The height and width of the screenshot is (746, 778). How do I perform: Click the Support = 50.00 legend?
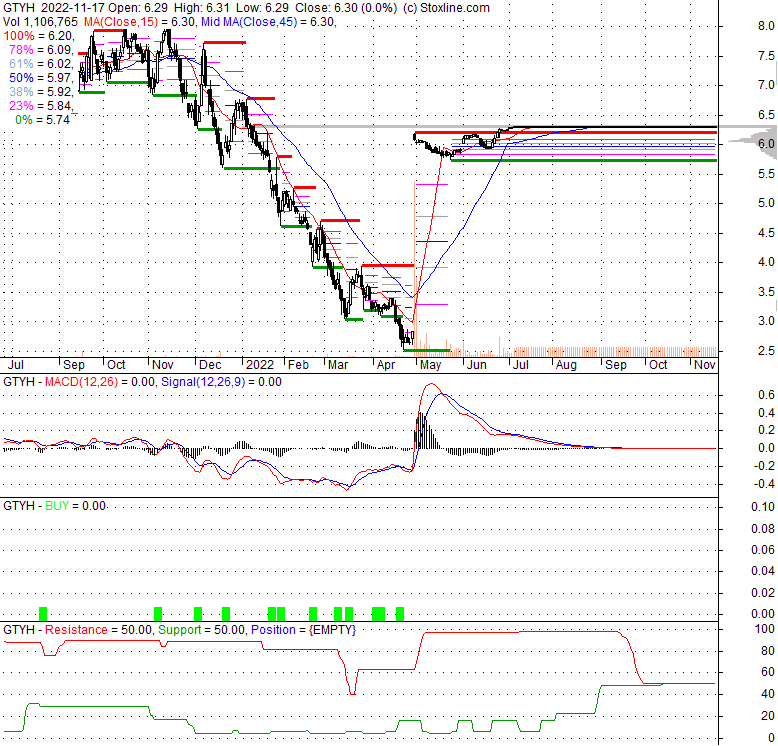201,630
